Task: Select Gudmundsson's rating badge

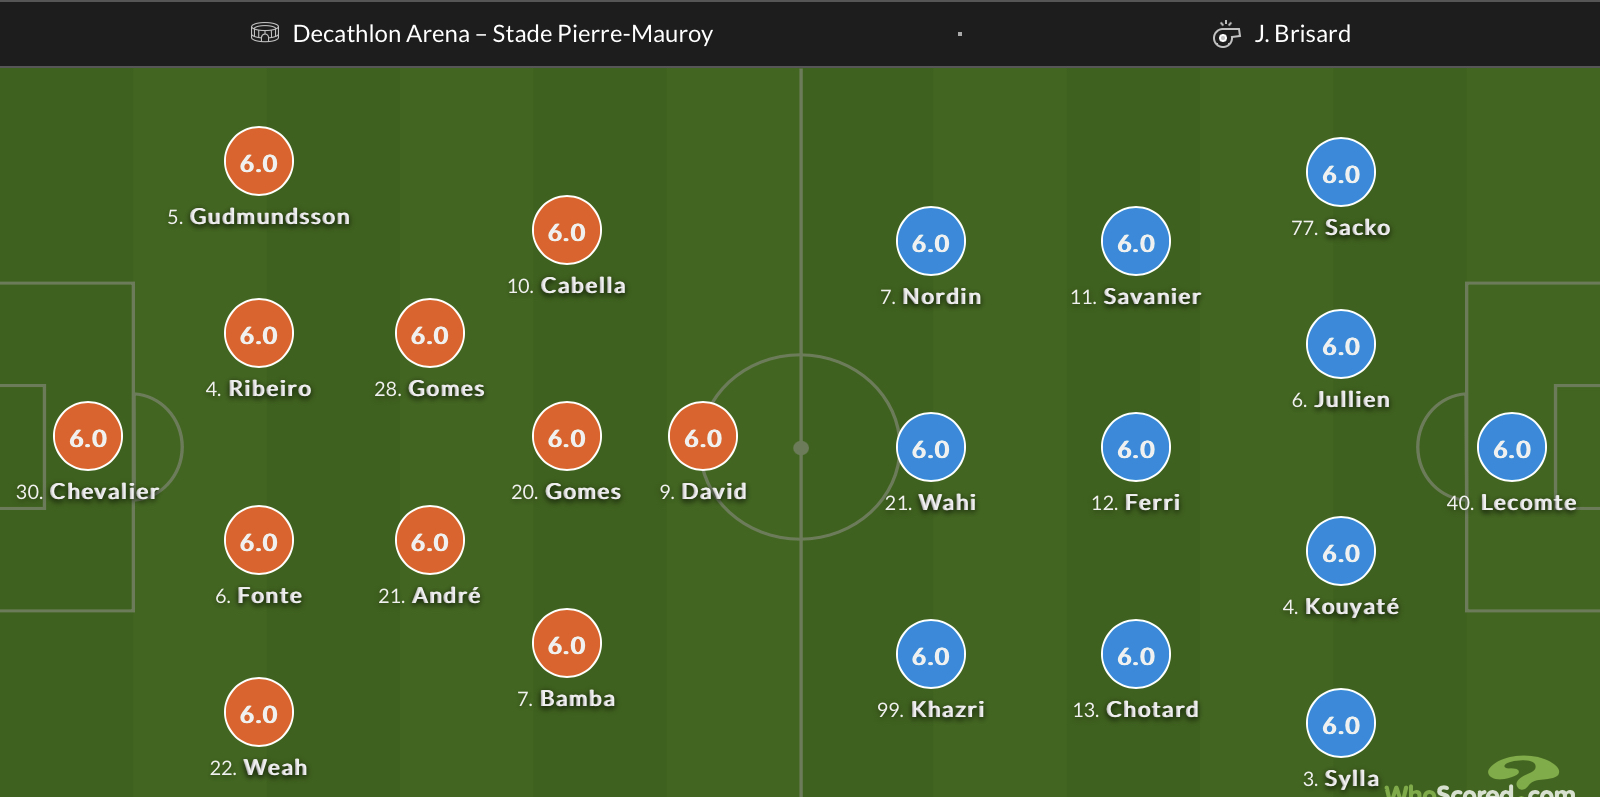Action: (259, 162)
